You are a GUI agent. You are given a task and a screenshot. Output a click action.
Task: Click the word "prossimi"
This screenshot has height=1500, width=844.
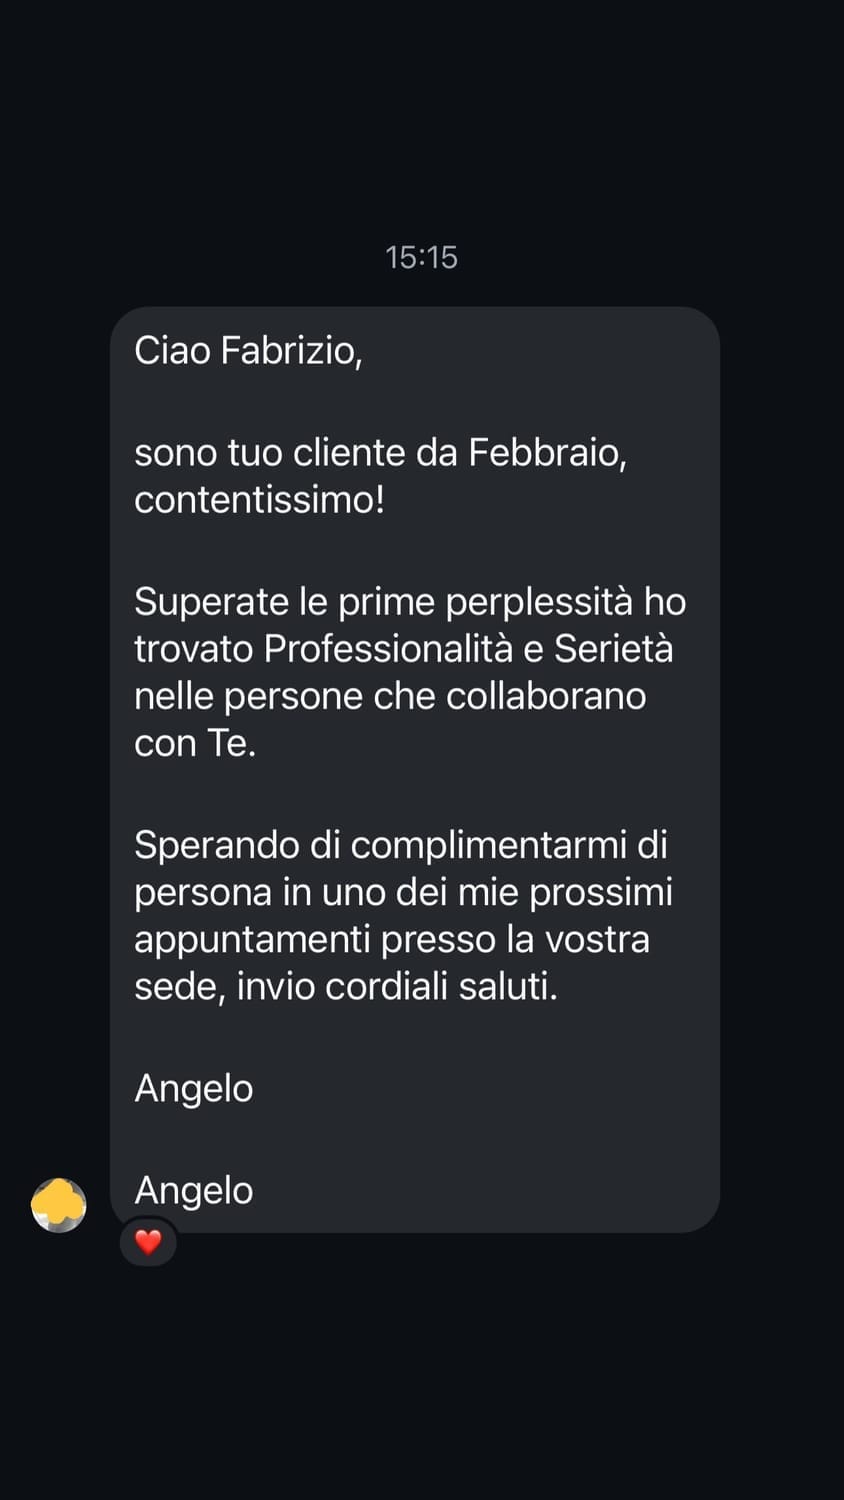click(601, 892)
